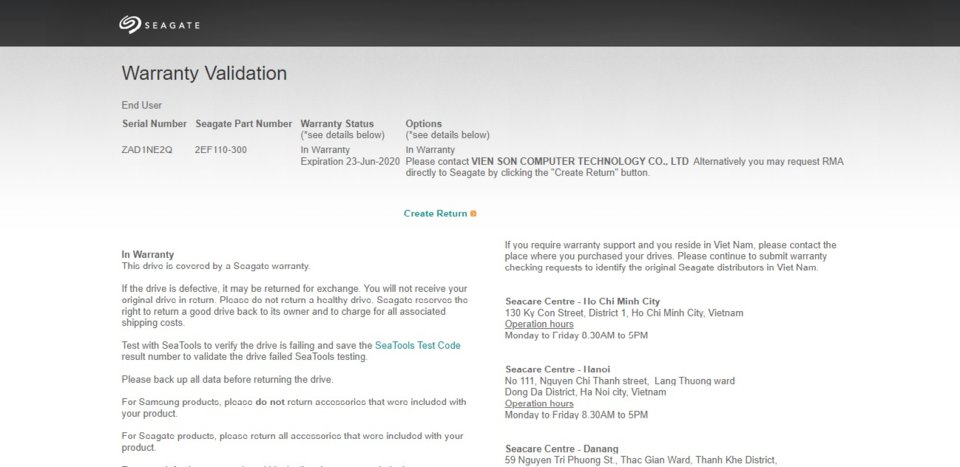Open the Create Return link
The image size is (960, 467).
tap(435, 214)
